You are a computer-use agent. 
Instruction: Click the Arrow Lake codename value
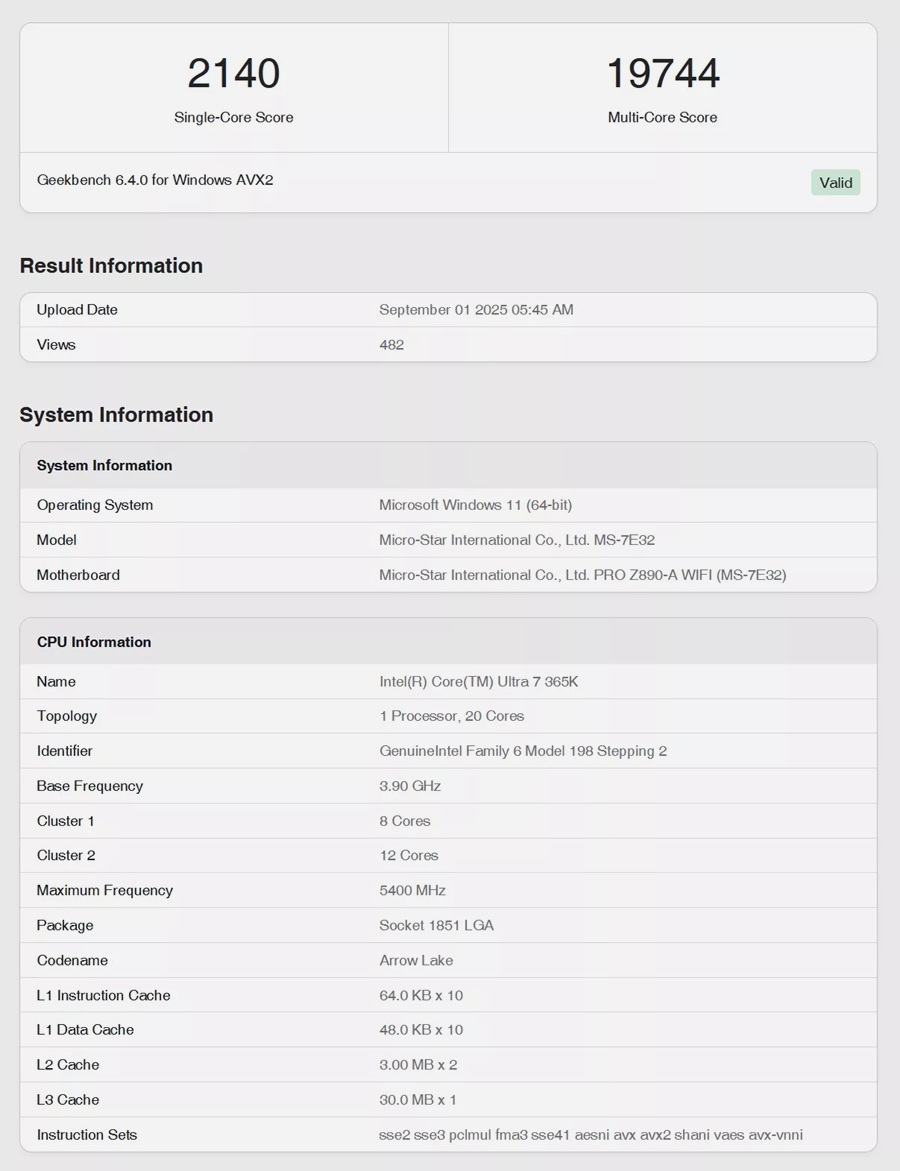coord(416,960)
